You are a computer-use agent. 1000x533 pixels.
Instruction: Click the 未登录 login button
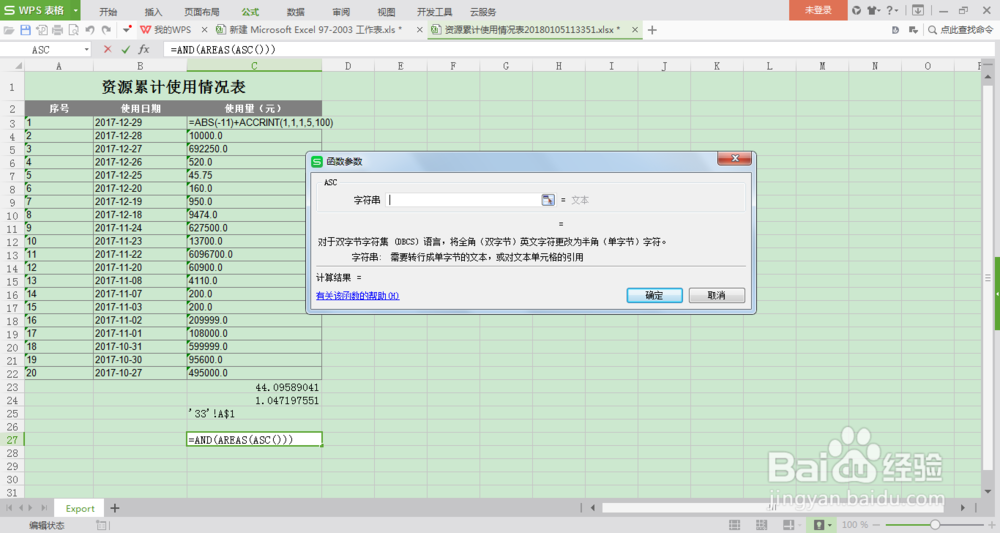[x=818, y=10]
